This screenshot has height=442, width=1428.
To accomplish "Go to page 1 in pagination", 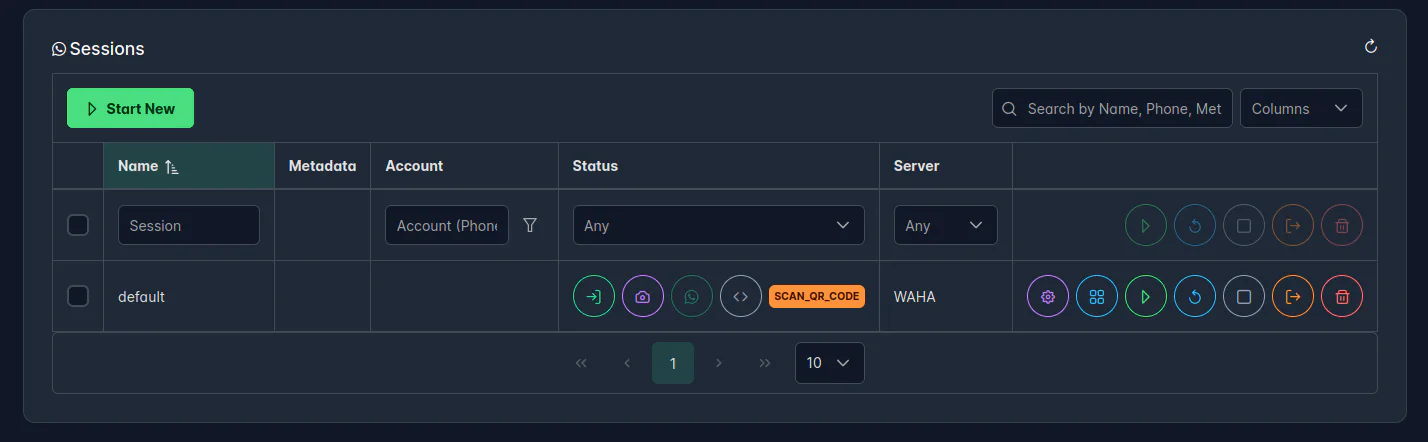I will [673, 363].
